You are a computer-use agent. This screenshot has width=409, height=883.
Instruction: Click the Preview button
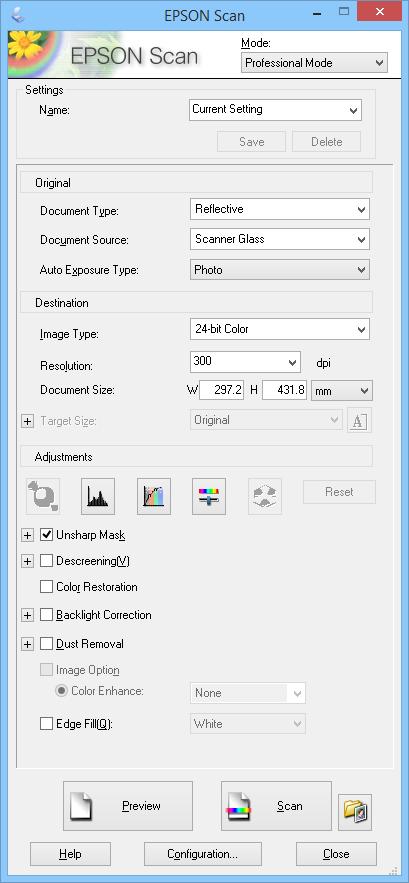point(128,806)
